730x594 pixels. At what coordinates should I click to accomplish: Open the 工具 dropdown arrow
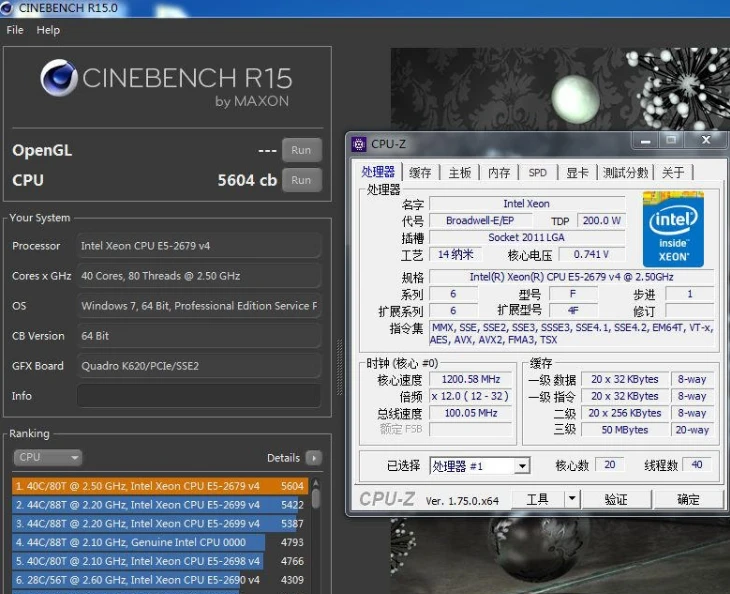click(x=572, y=500)
